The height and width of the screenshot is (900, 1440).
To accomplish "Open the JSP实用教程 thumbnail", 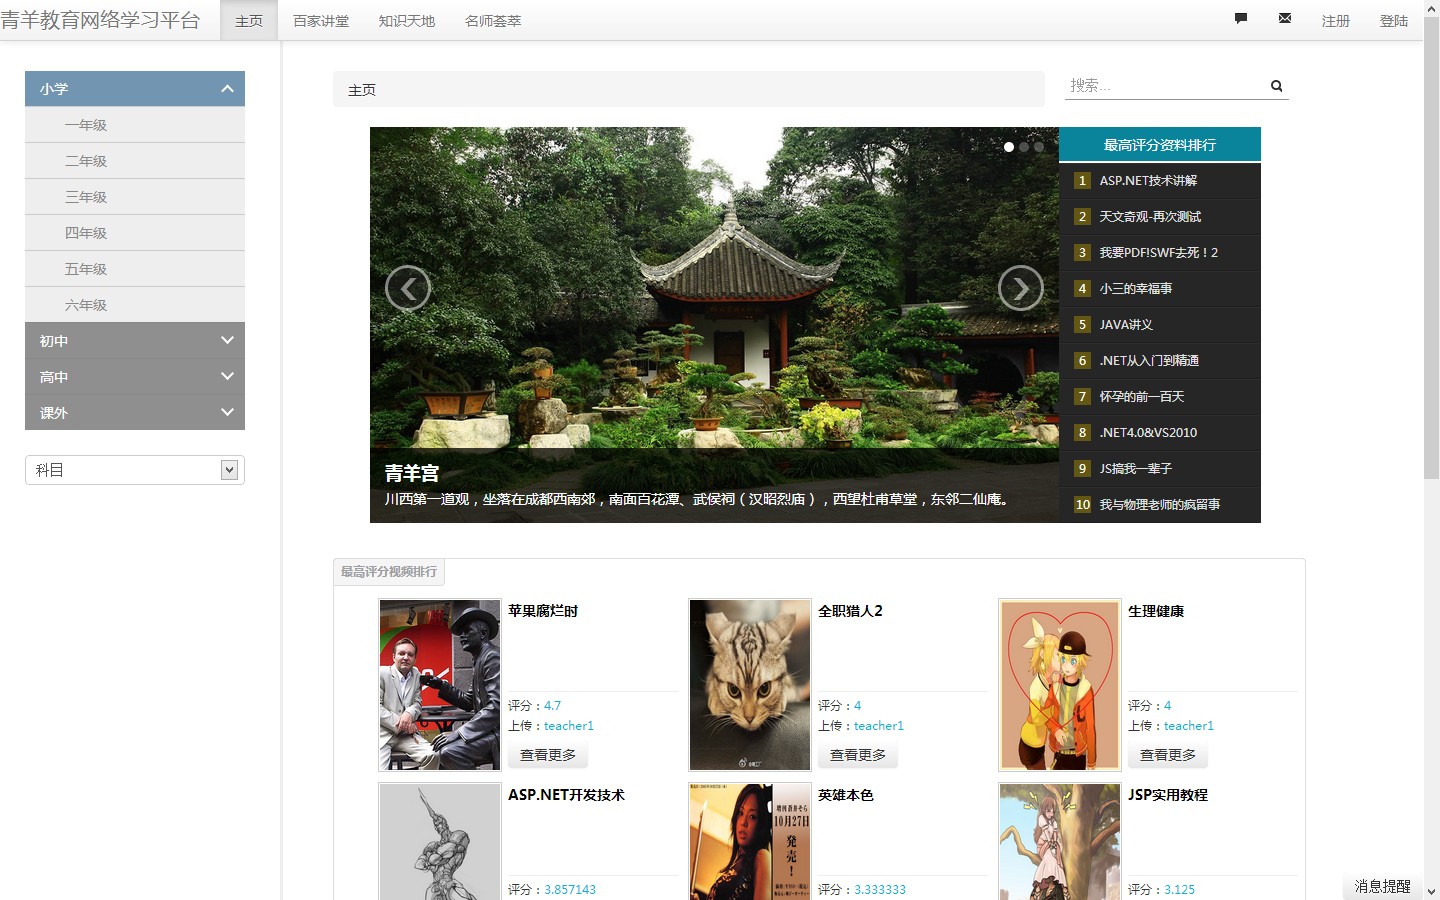I will click(x=1060, y=841).
